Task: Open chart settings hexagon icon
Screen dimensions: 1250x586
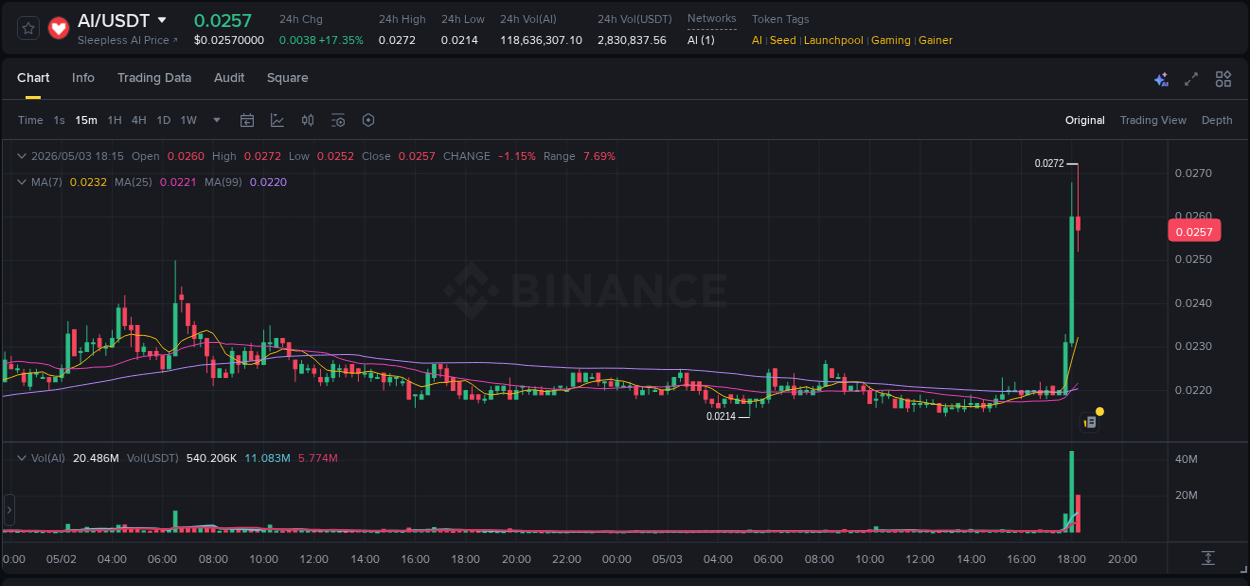Action: [368, 120]
